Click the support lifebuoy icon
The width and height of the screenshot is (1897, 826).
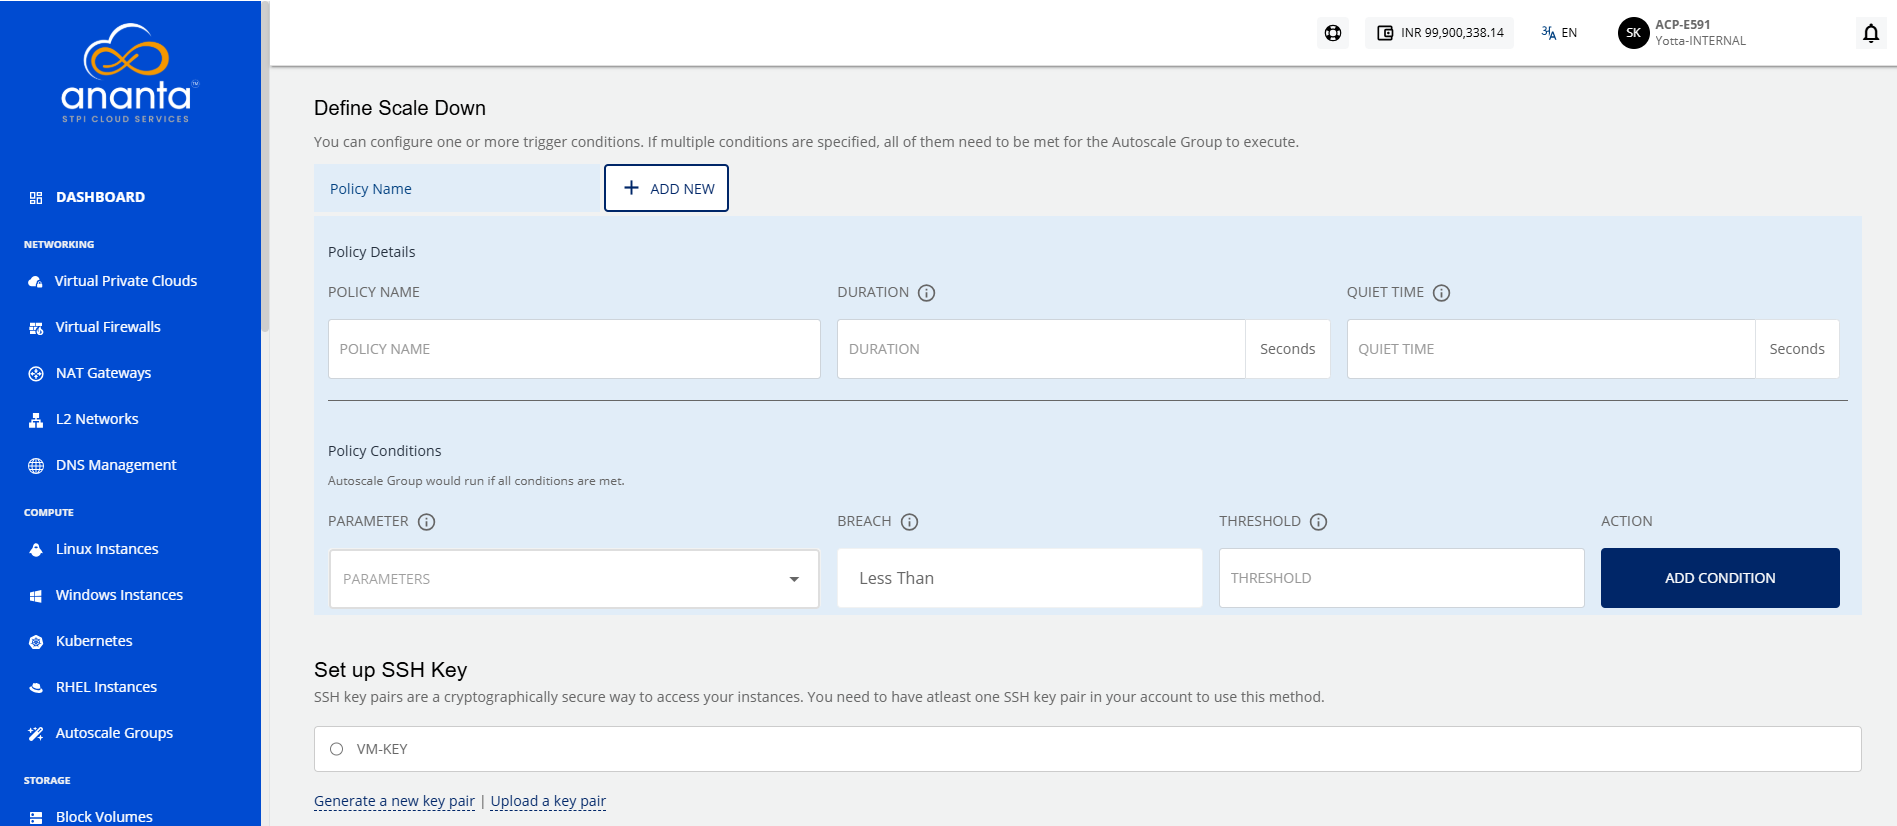[1333, 33]
